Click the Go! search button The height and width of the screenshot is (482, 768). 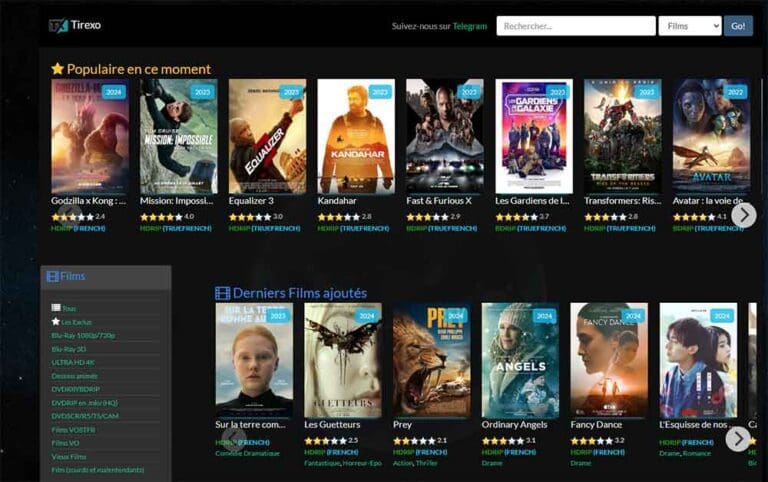coord(738,26)
